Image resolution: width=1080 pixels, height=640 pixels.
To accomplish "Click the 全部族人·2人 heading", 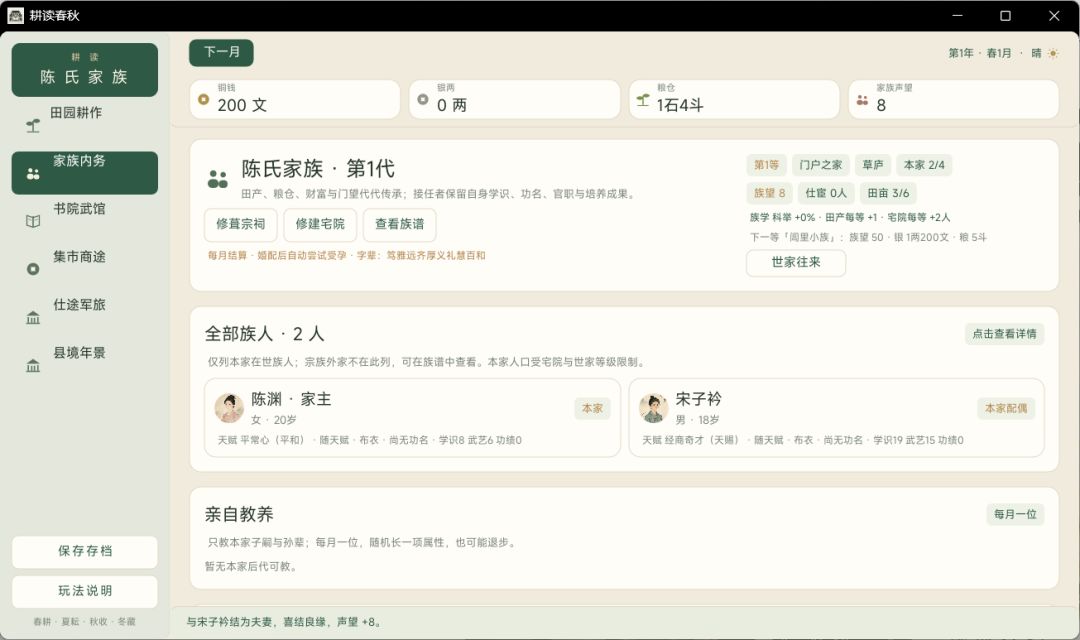I will pos(264,334).
